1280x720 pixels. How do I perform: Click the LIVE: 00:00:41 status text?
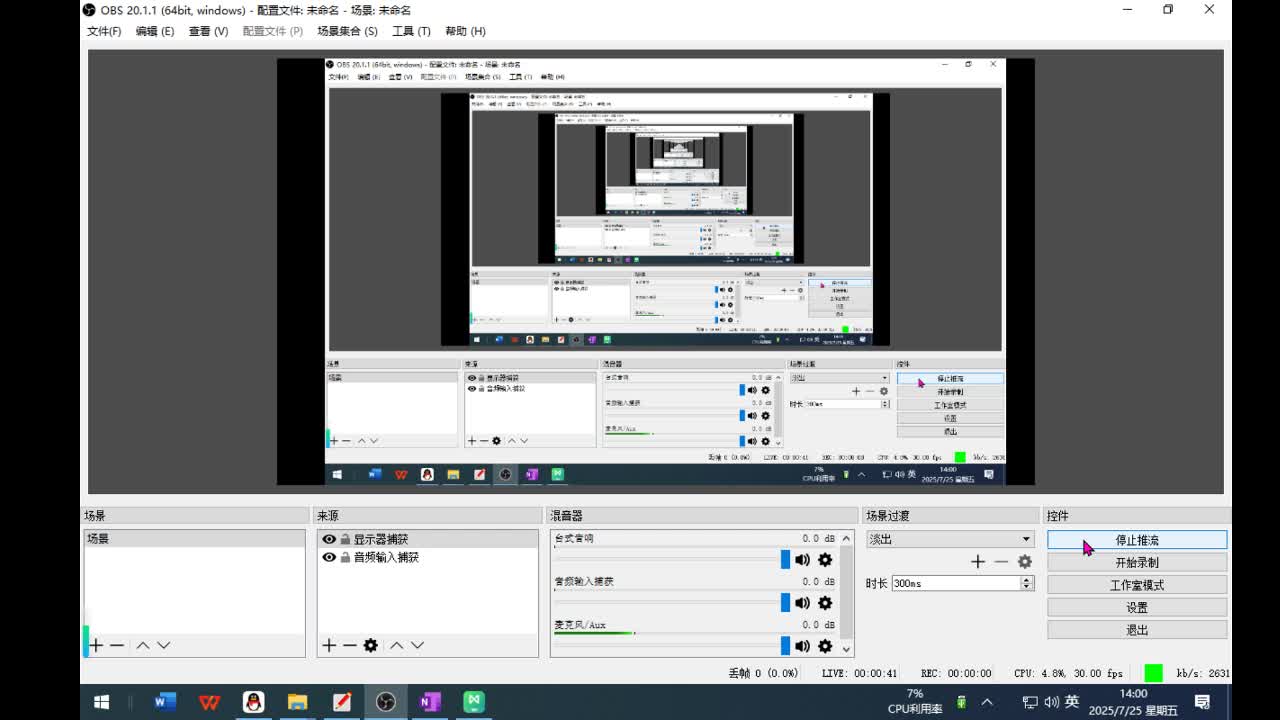click(859, 674)
